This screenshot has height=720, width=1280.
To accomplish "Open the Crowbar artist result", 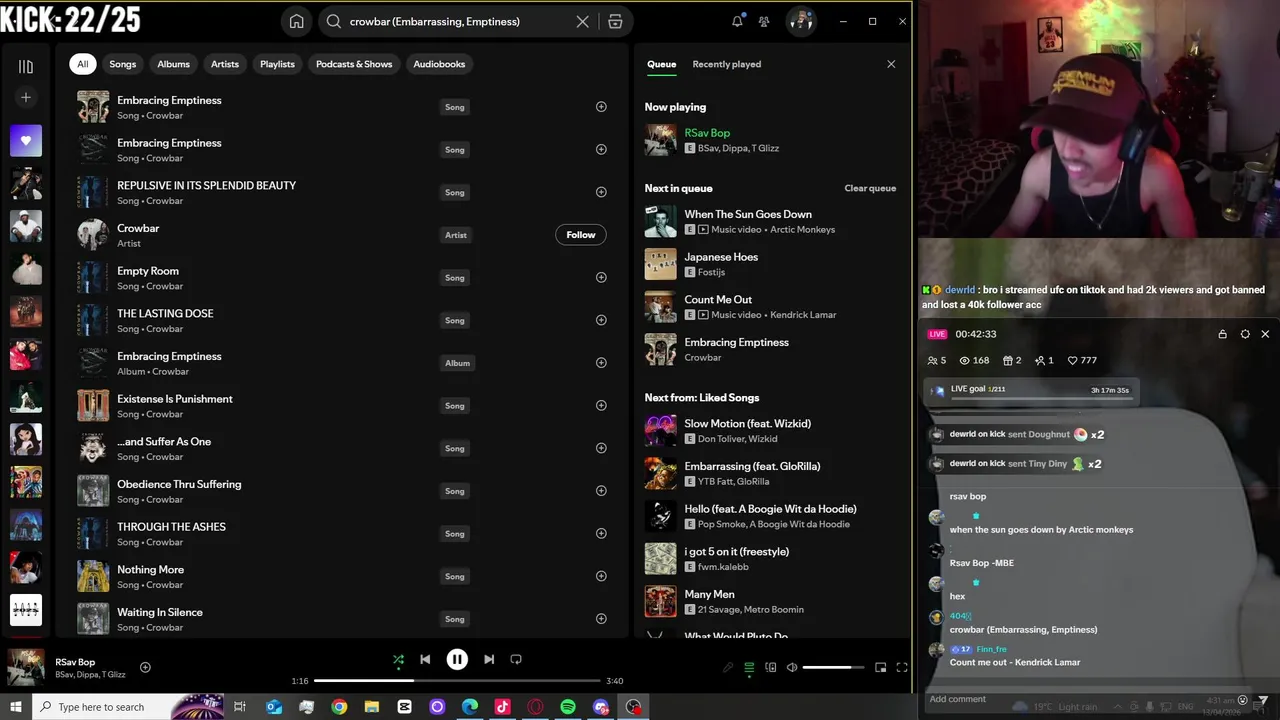I will (x=342, y=235).
